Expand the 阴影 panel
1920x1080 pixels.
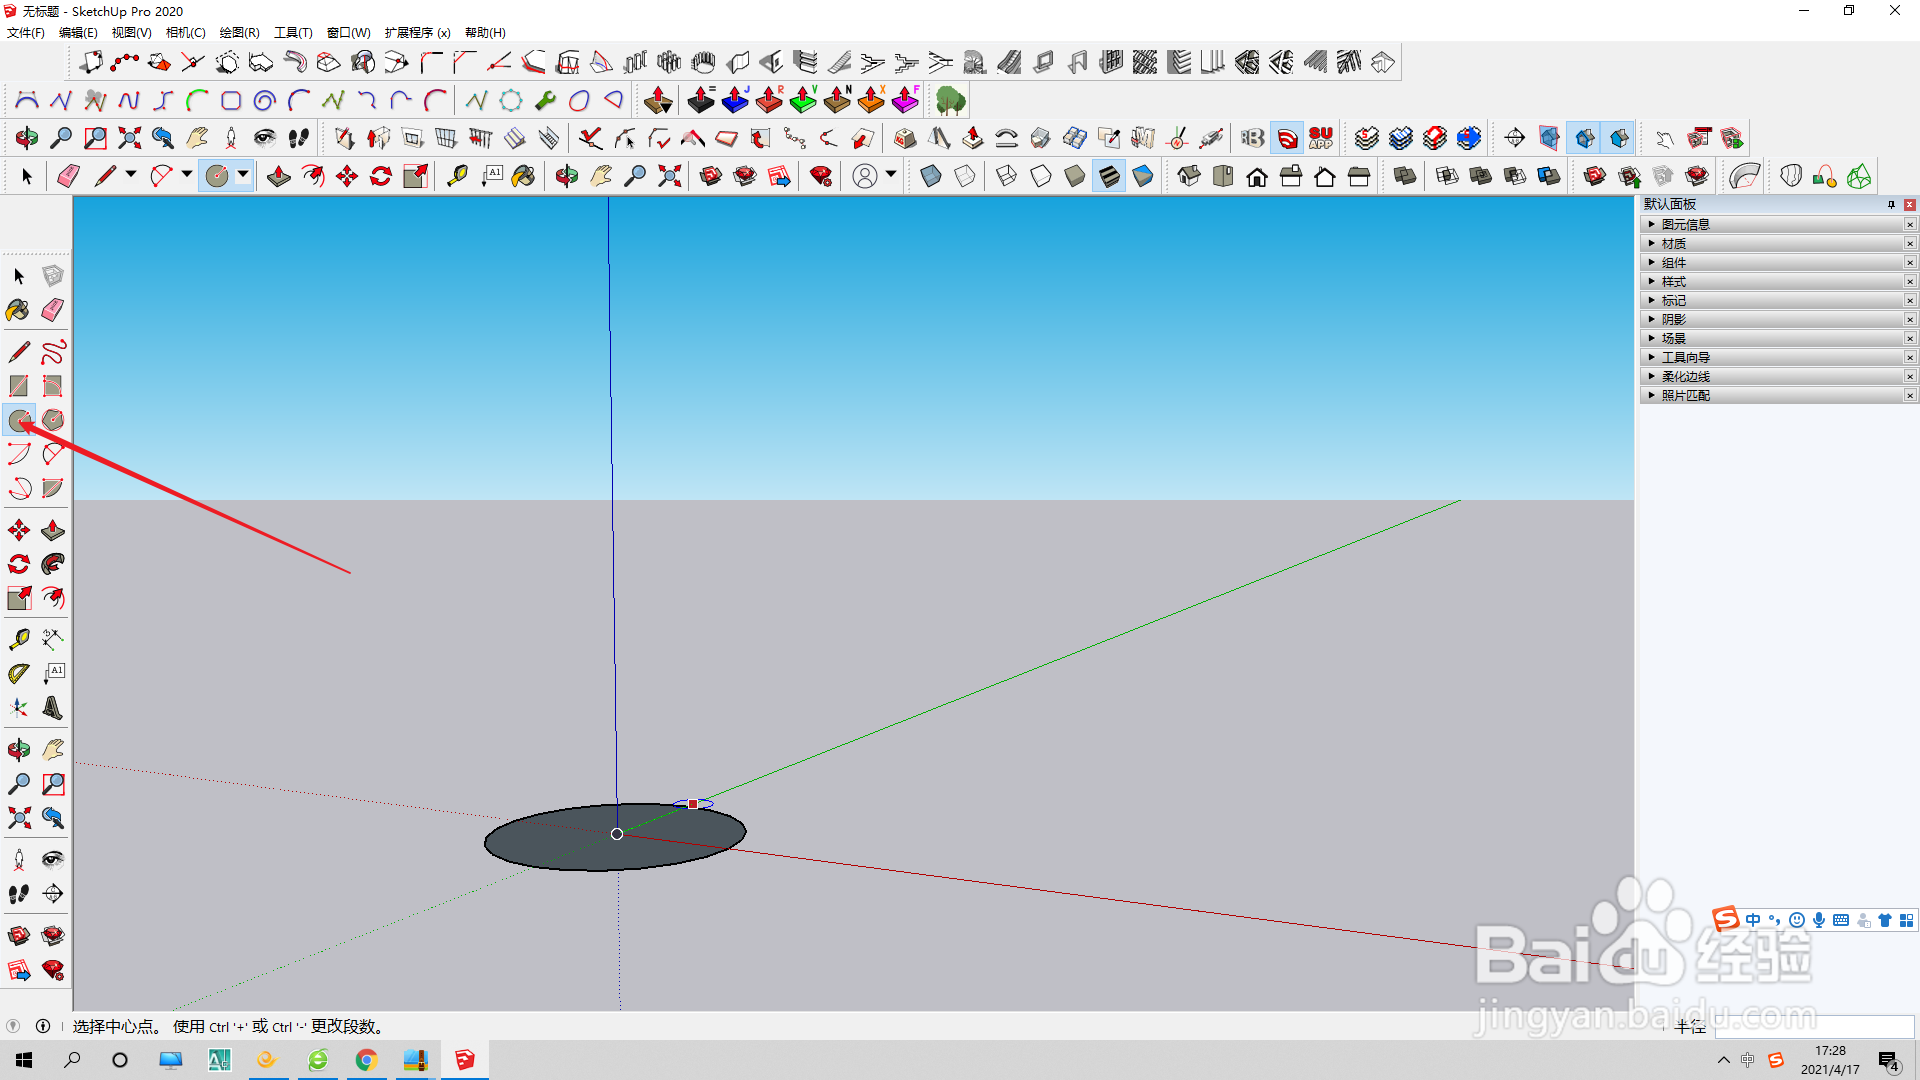point(1673,320)
